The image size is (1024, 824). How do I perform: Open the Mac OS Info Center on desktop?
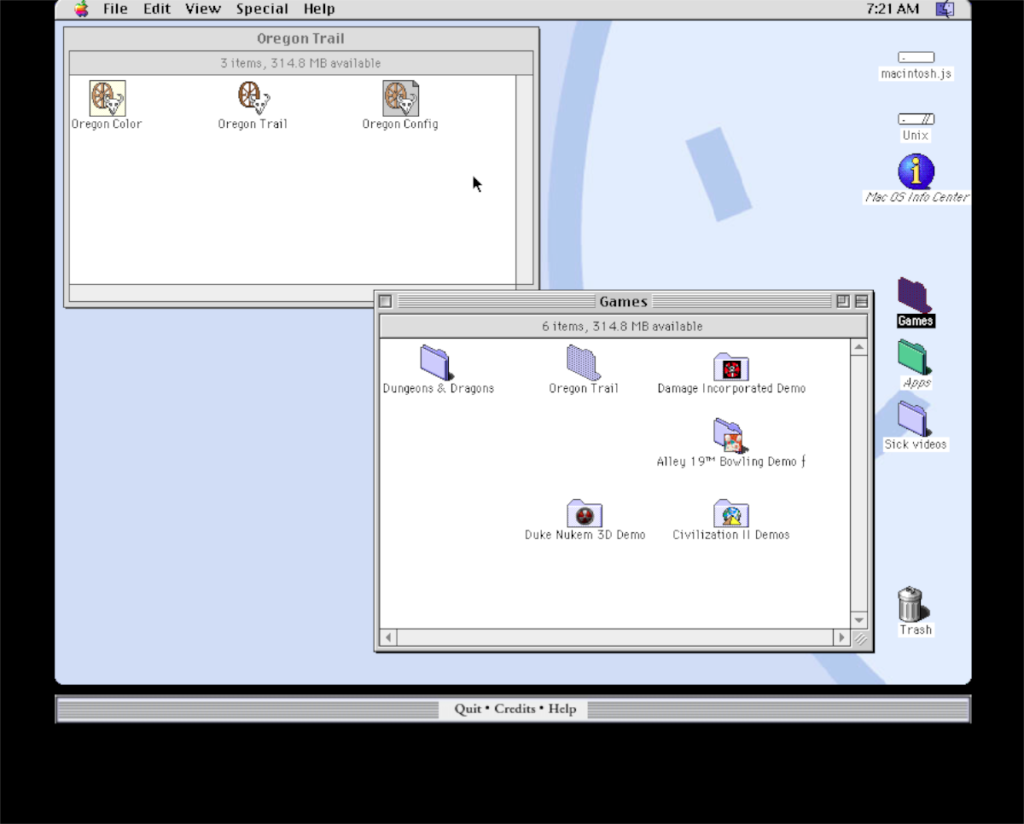point(916,172)
